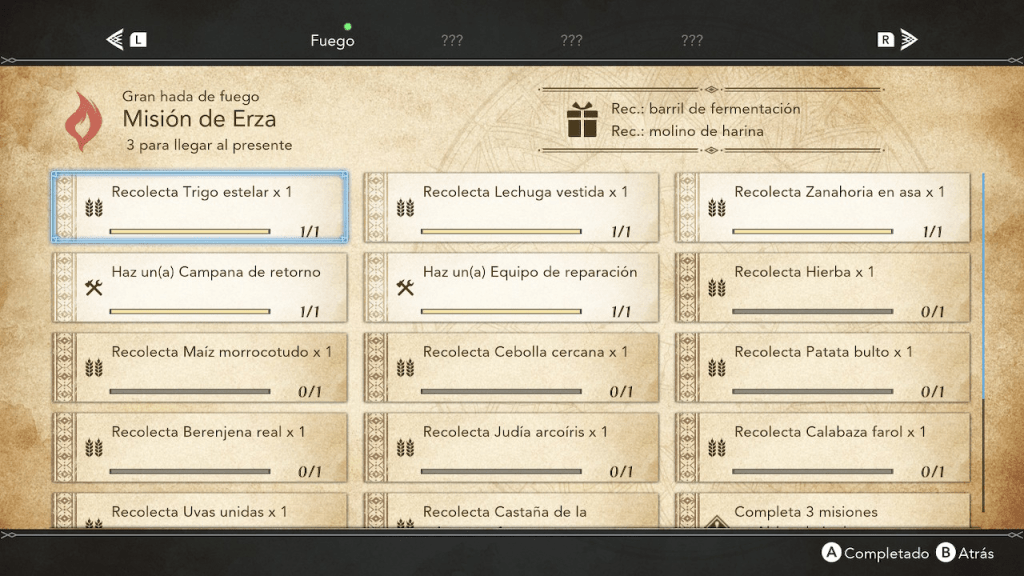Click wheat icon on Calabaza farol mission
The image size is (1024, 576).
pyautogui.click(x=717, y=448)
